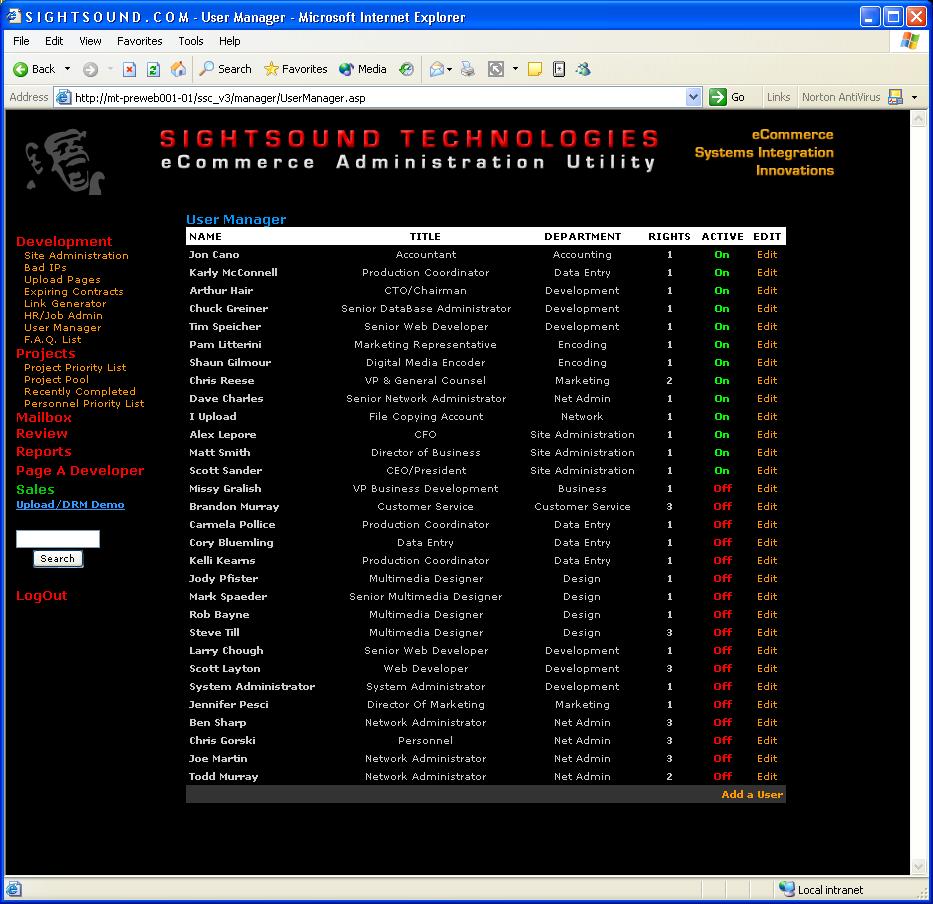Open the Personnel Priority List link
Image resolution: width=933 pixels, height=904 pixels.
tap(84, 403)
